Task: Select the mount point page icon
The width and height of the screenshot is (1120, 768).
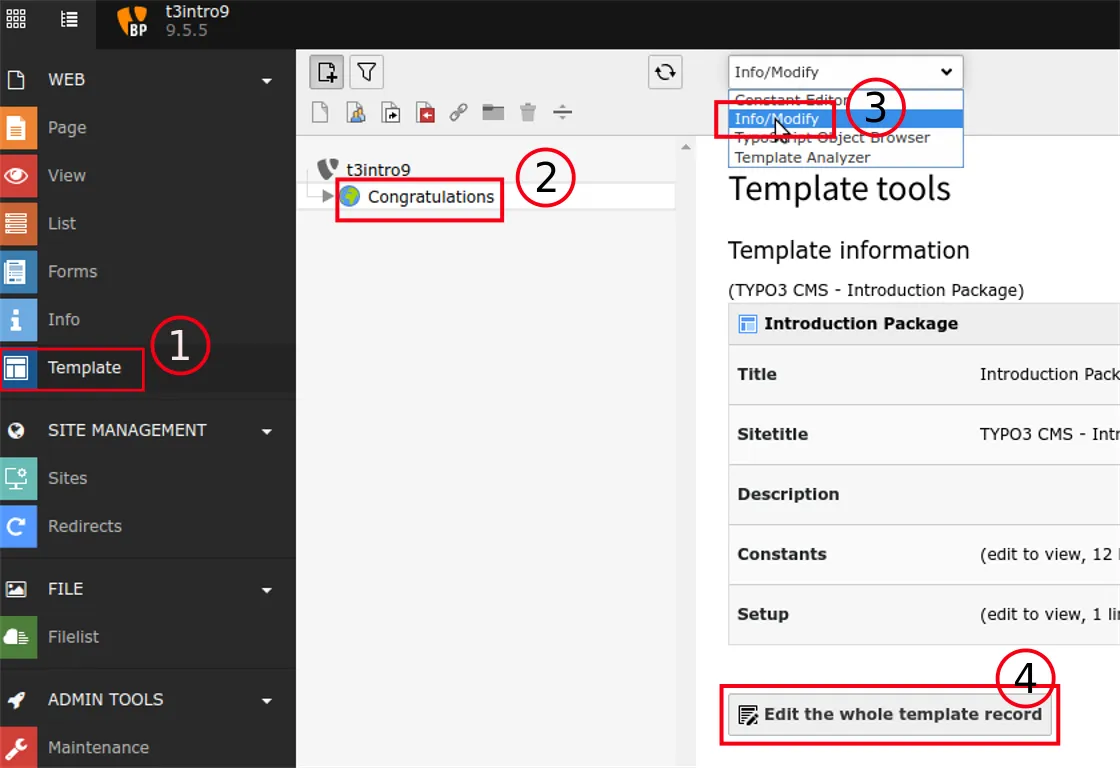Action: 426,113
